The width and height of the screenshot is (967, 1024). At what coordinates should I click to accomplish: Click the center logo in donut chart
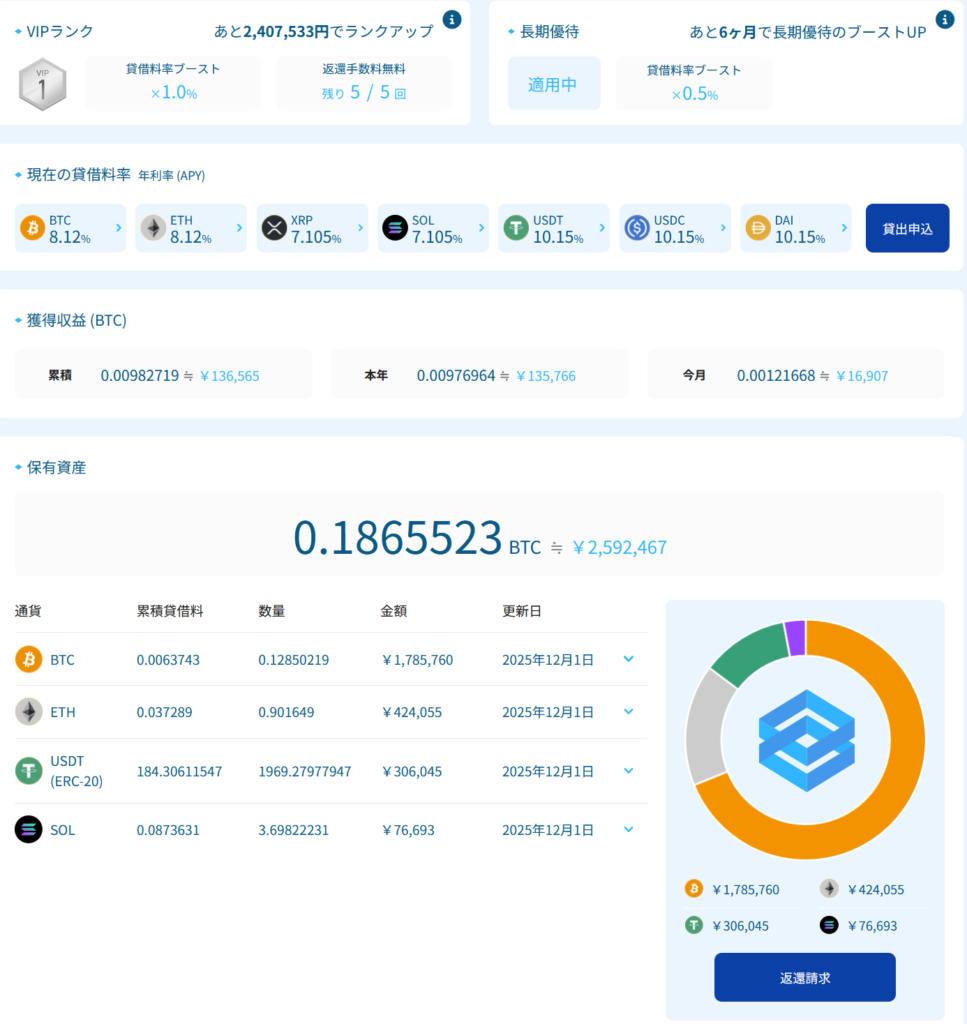point(805,740)
